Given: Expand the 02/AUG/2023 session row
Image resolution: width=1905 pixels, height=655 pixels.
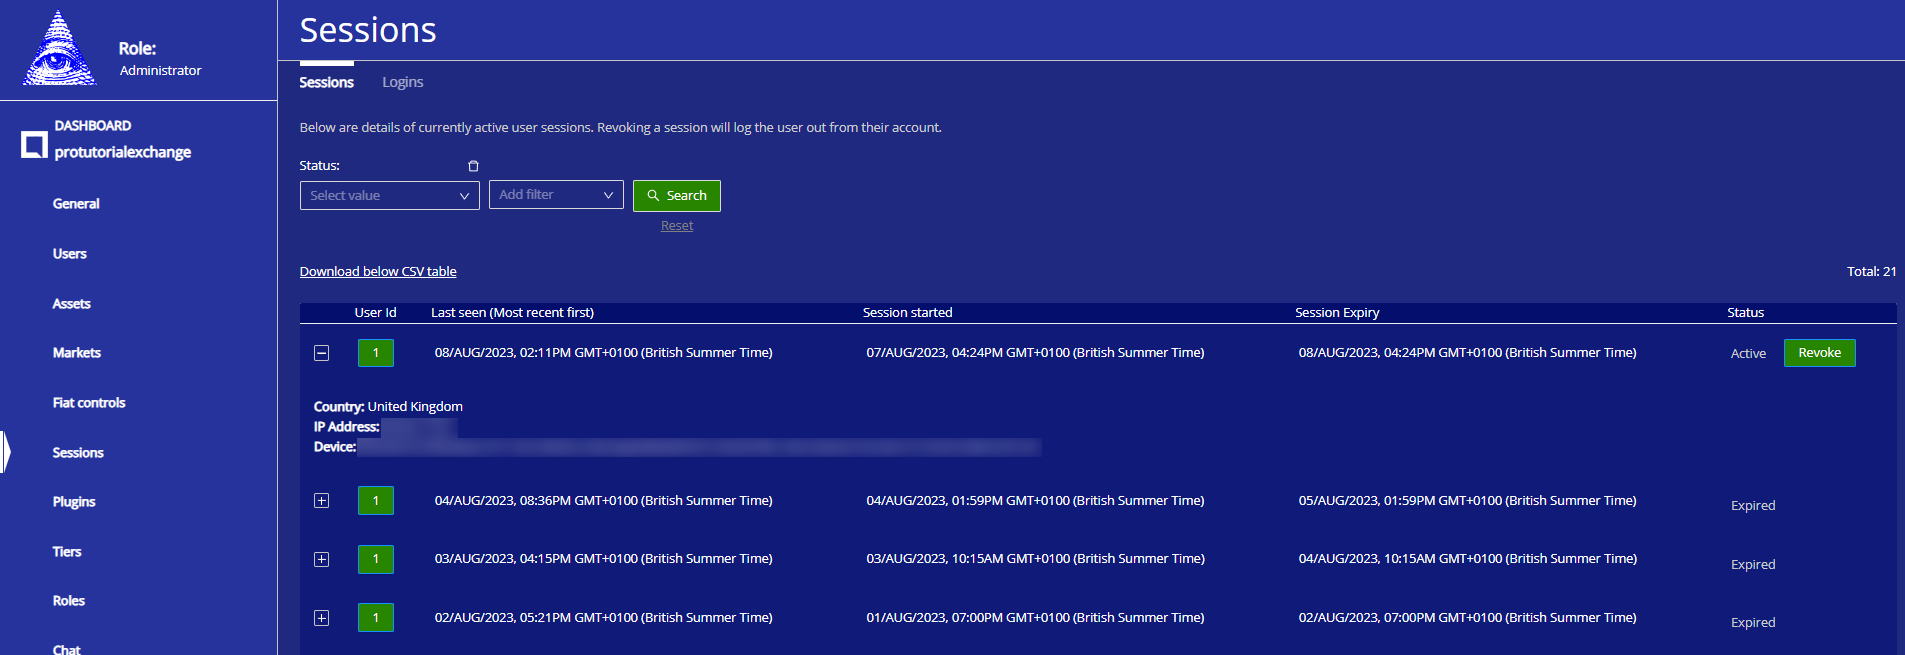Looking at the screenshot, I should click(x=322, y=618).
